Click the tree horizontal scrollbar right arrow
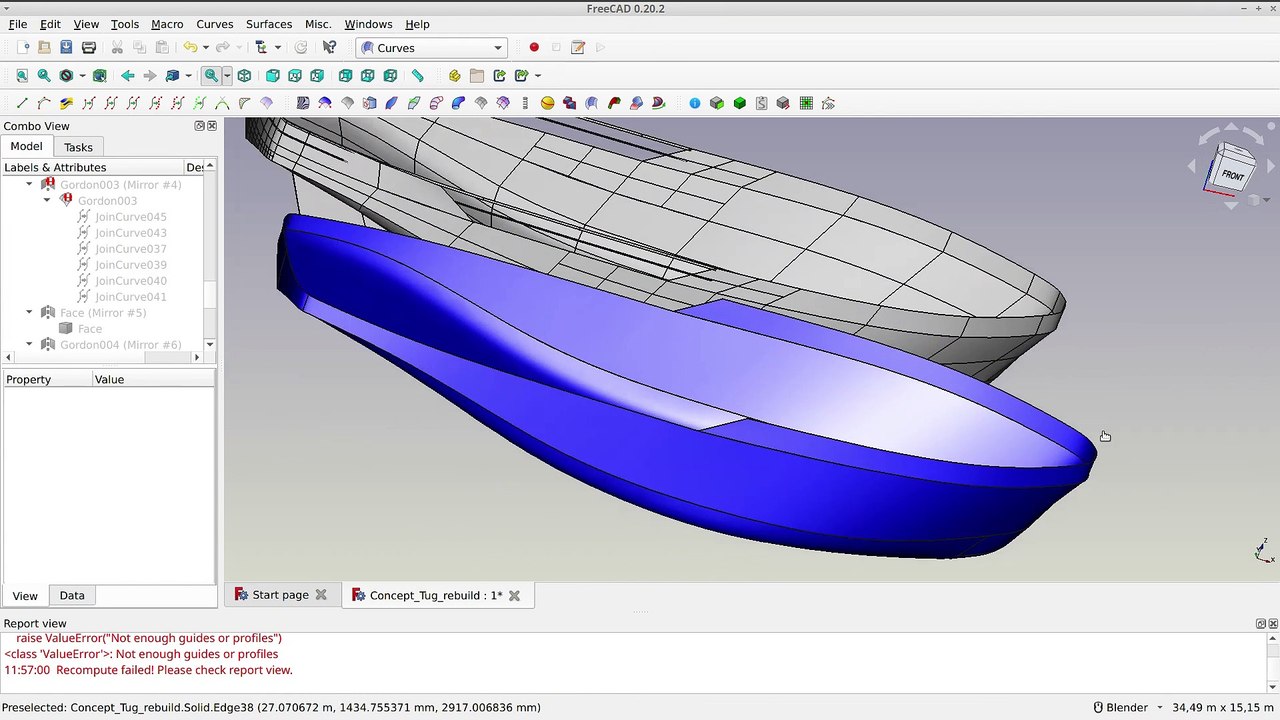 pyautogui.click(x=196, y=357)
